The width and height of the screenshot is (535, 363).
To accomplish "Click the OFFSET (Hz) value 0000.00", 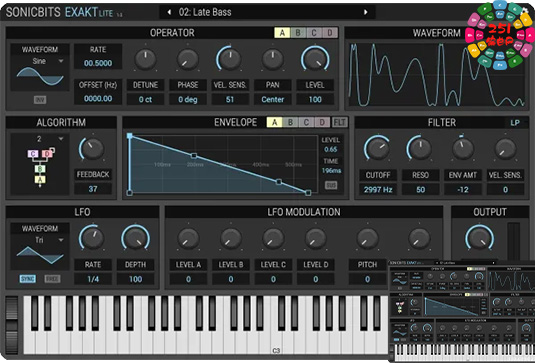I will 98,99.
